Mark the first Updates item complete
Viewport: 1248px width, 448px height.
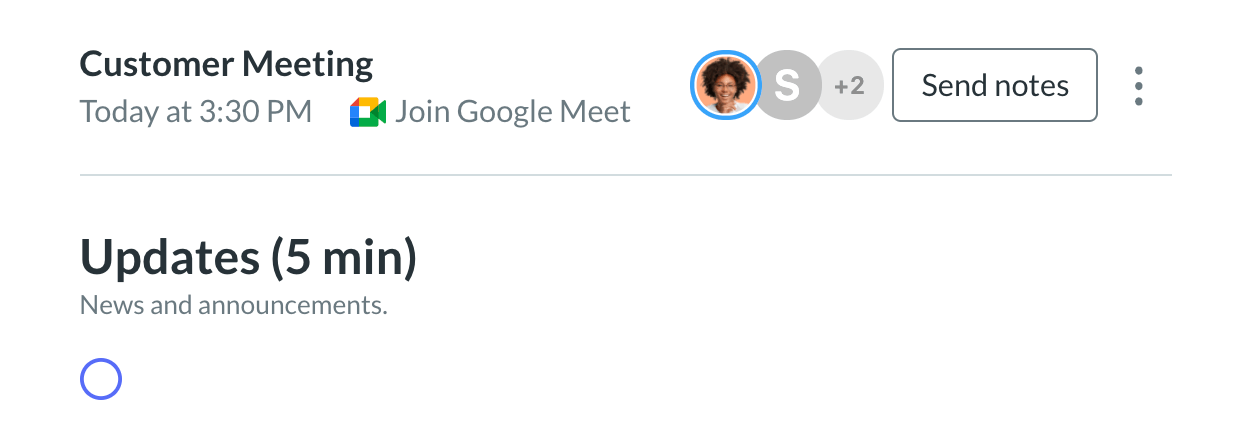tap(101, 379)
